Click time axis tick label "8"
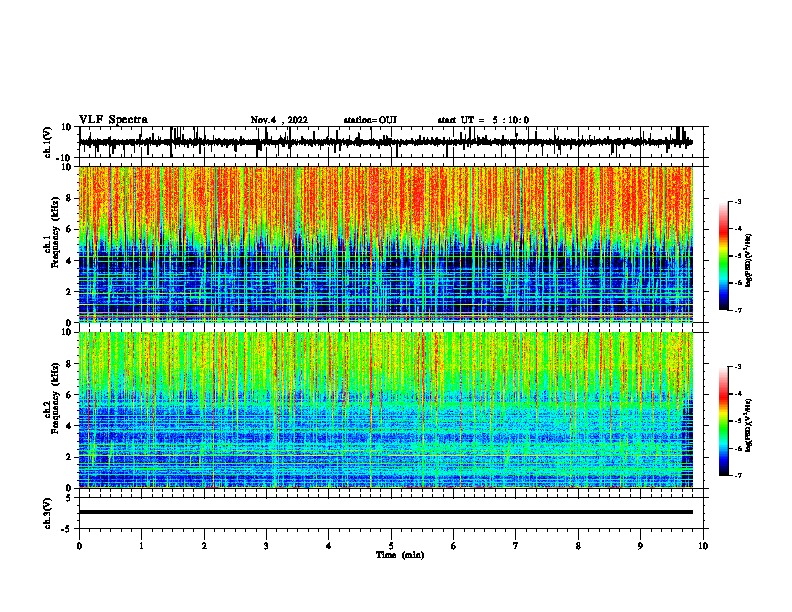 point(578,546)
